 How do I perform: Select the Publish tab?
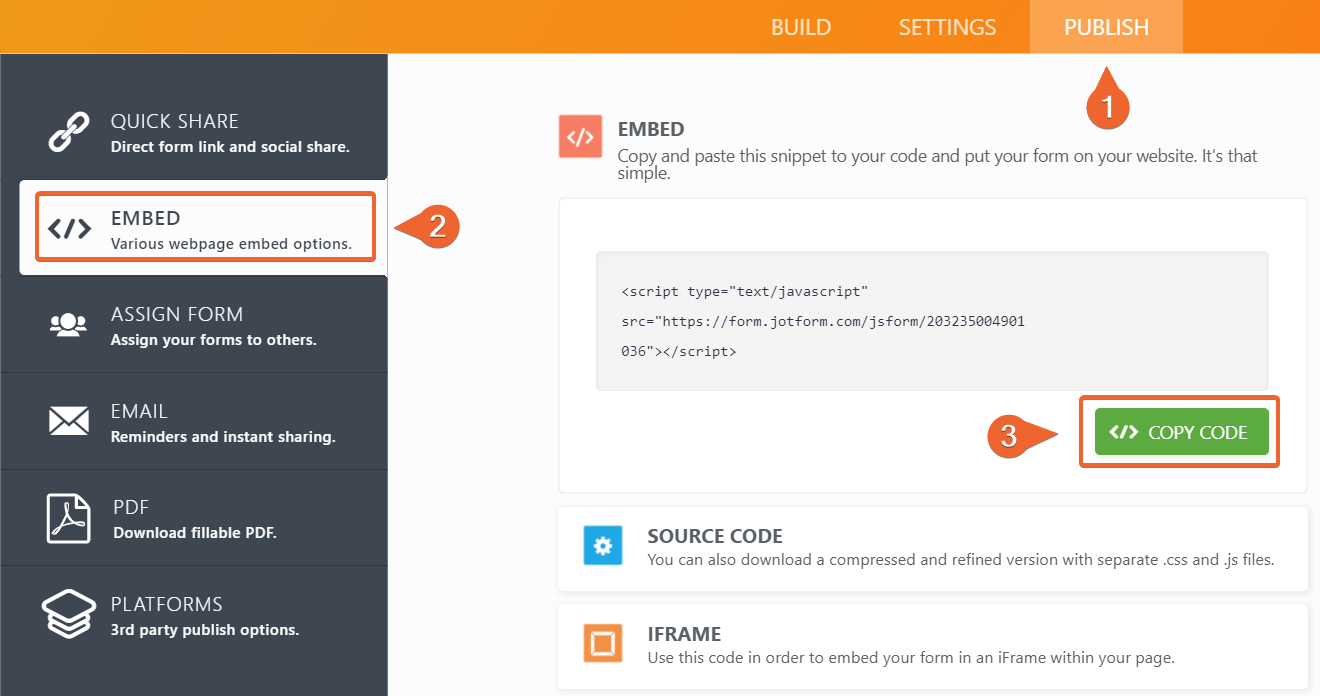click(1106, 27)
